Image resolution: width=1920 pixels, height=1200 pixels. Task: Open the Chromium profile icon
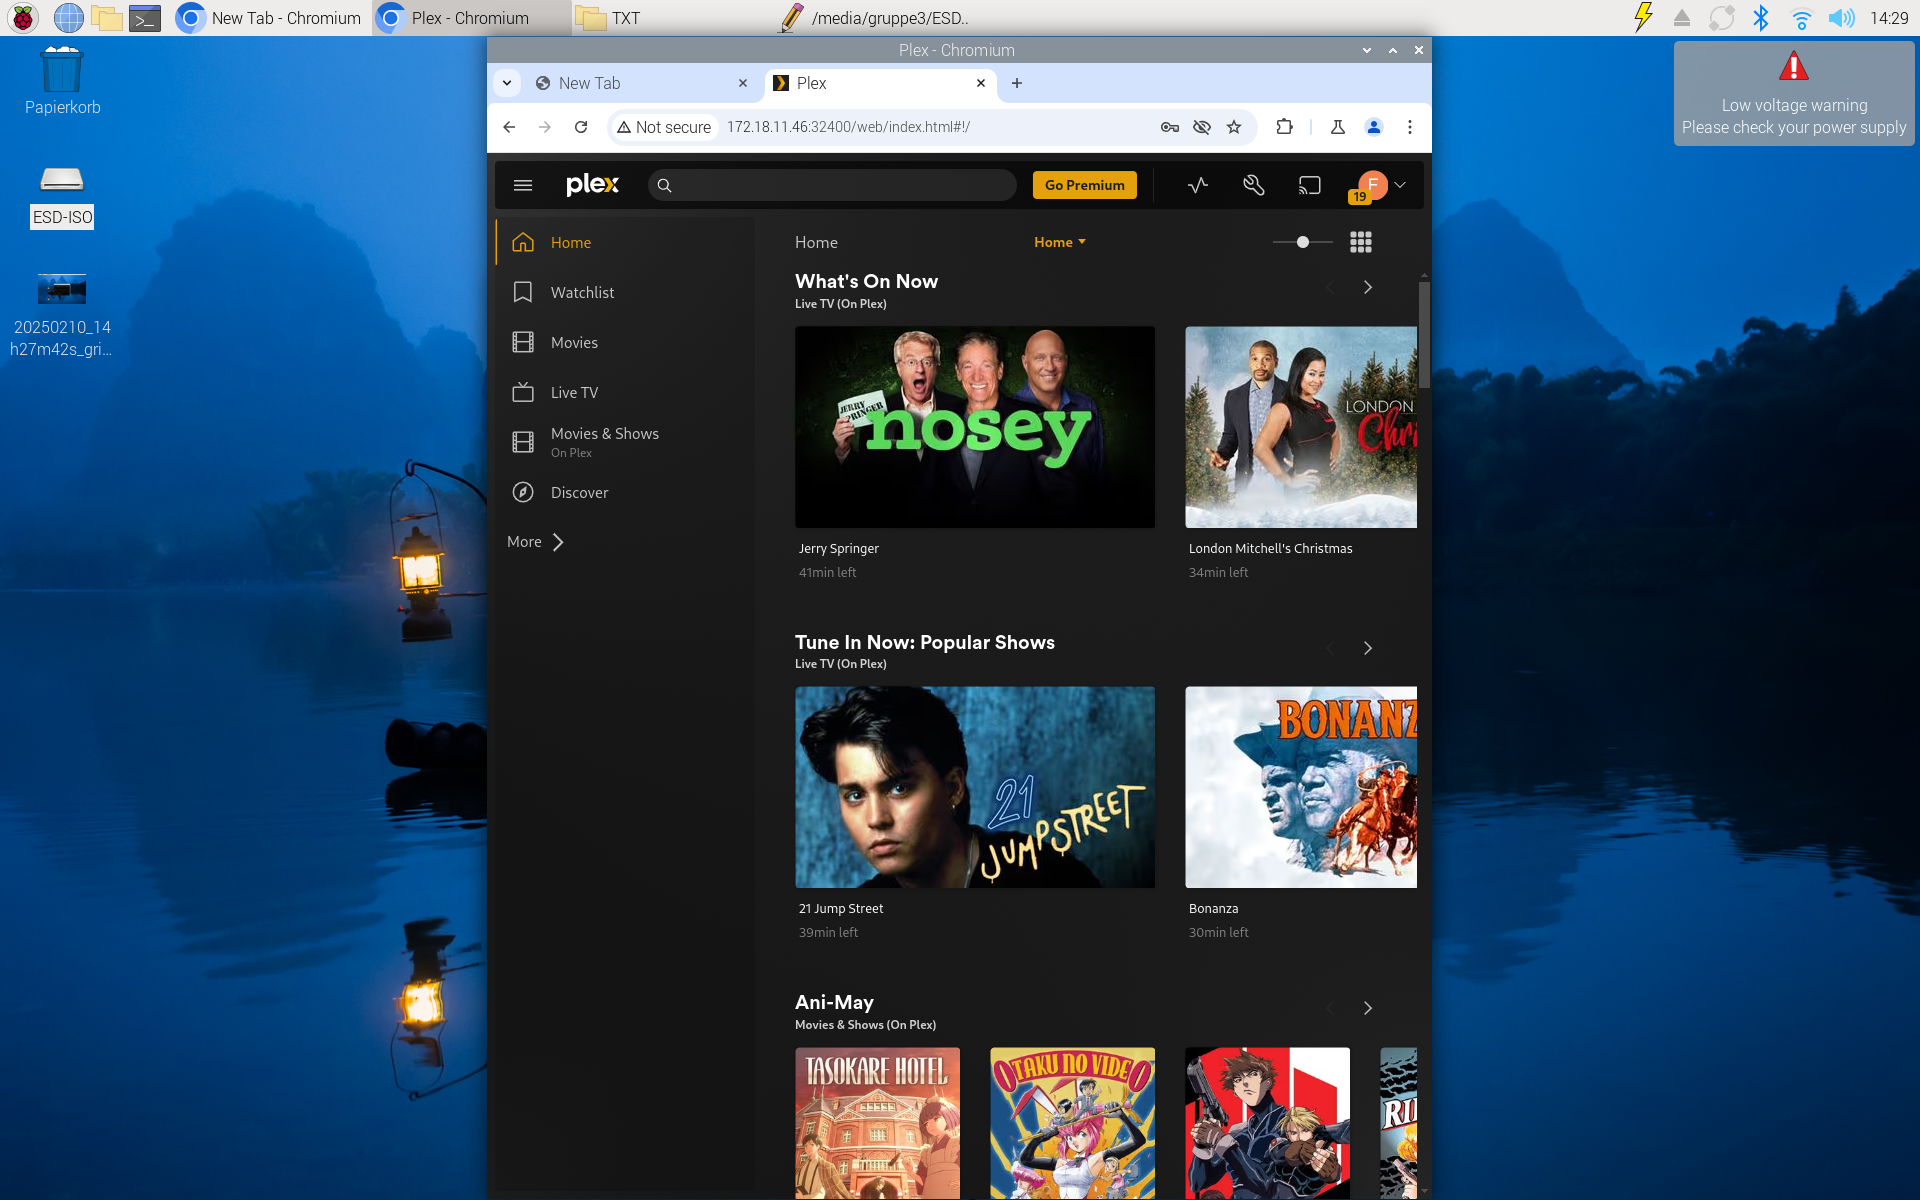click(x=1374, y=127)
